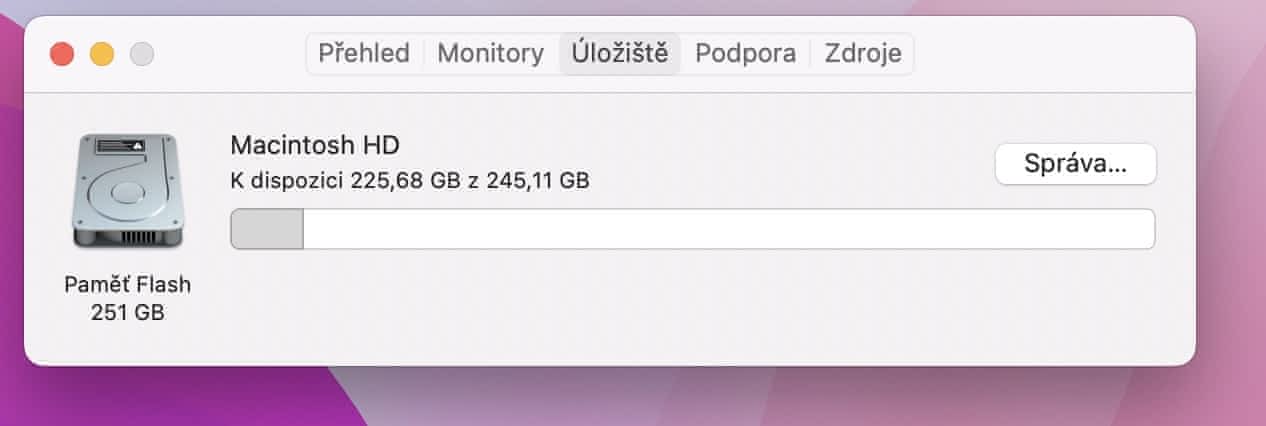The width and height of the screenshot is (1266, 426).
Task: Click the 251 GB capacity label
Action: (127, 312)
